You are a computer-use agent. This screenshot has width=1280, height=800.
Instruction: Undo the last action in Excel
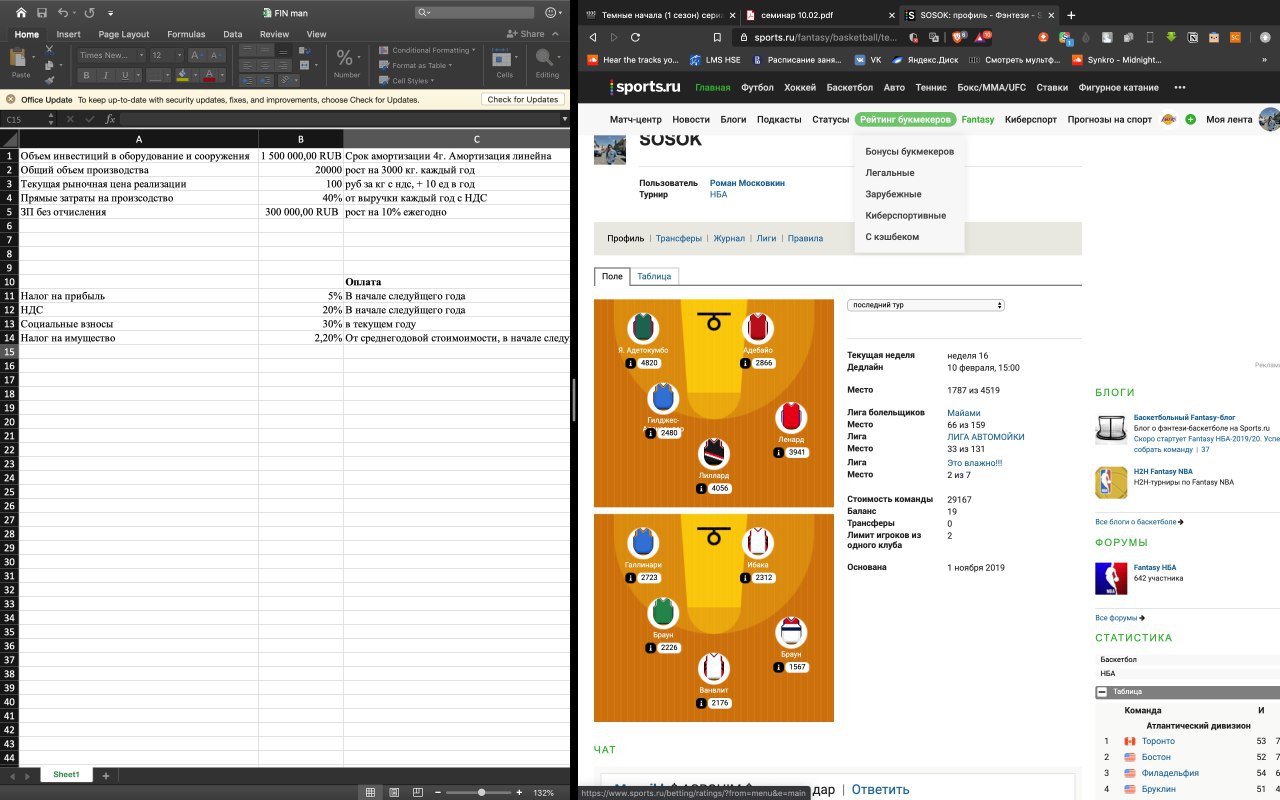tap(63, 13)
